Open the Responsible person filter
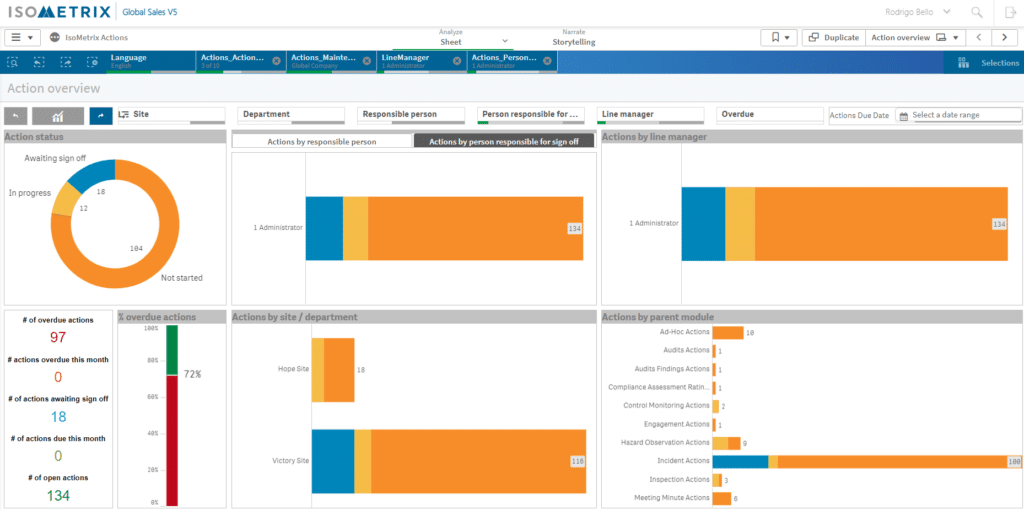This screenshot has height=510, width=1024. click(x=411, y=116)
